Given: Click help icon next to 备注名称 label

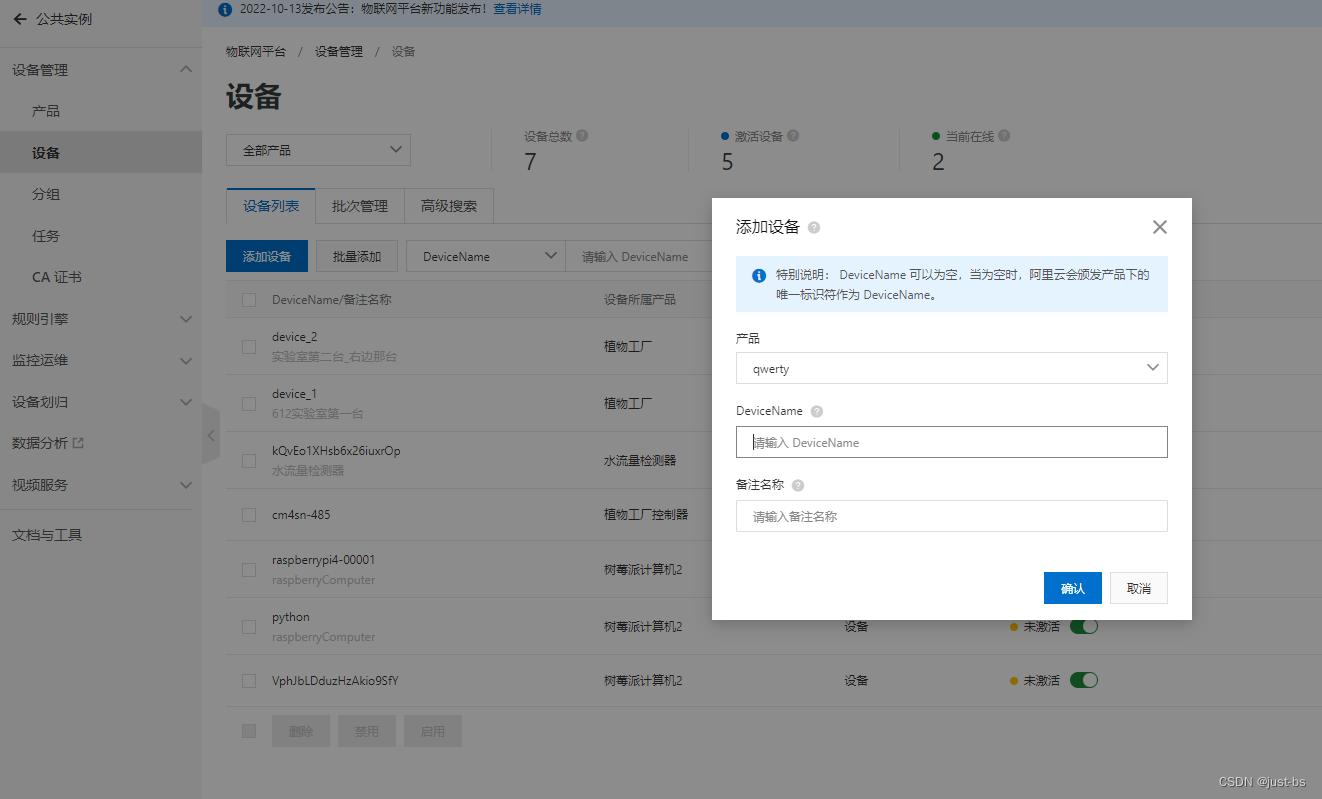Looking at the screenshot, I should tap(798, 485).
